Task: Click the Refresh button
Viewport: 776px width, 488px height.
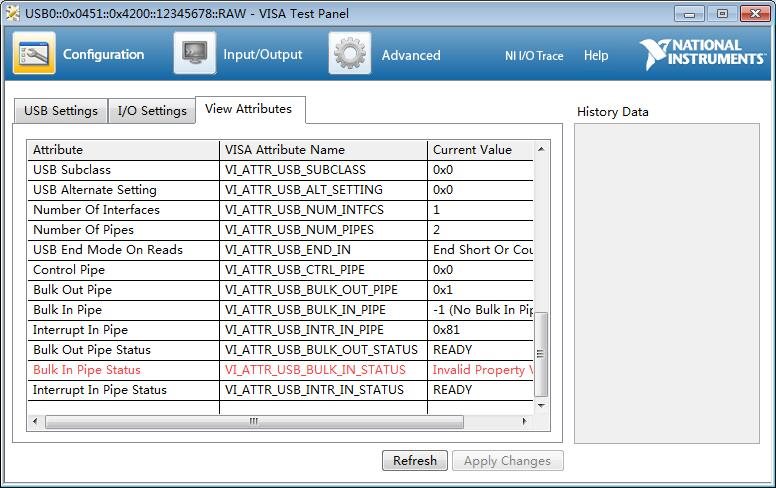Action: pyautogui.click(x=415, y=461)
